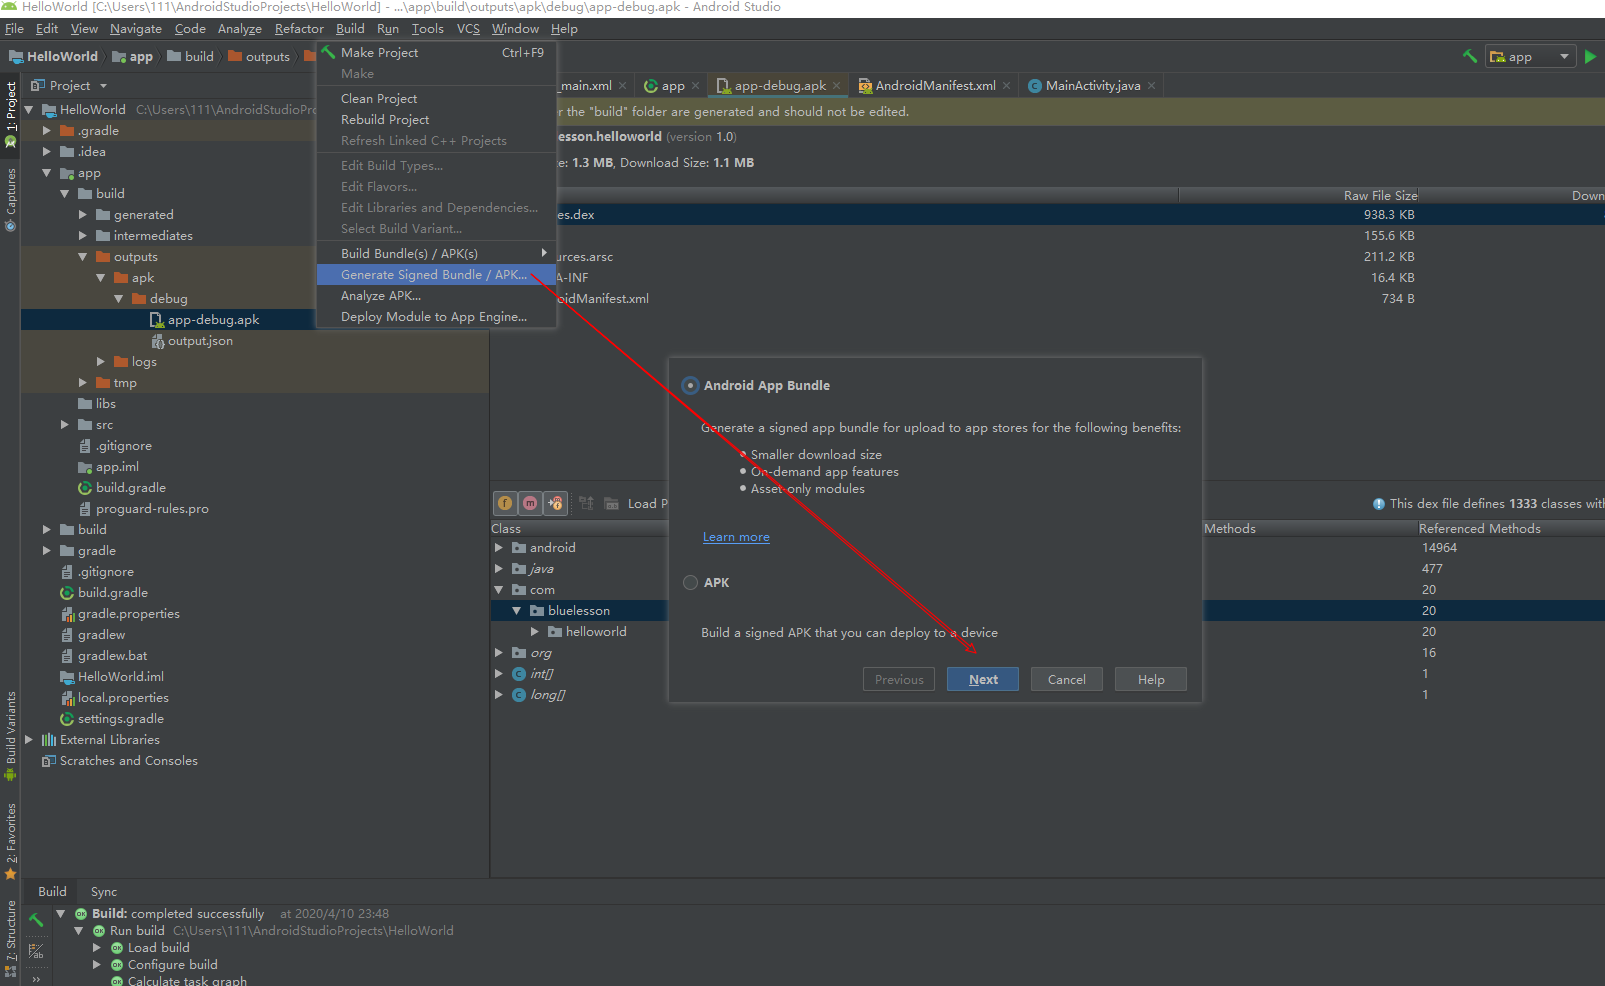Viewport: 1605px width, 986px height.
Task: Expand the Load build node
Action: pyautogui.click(x=97, y=948)
